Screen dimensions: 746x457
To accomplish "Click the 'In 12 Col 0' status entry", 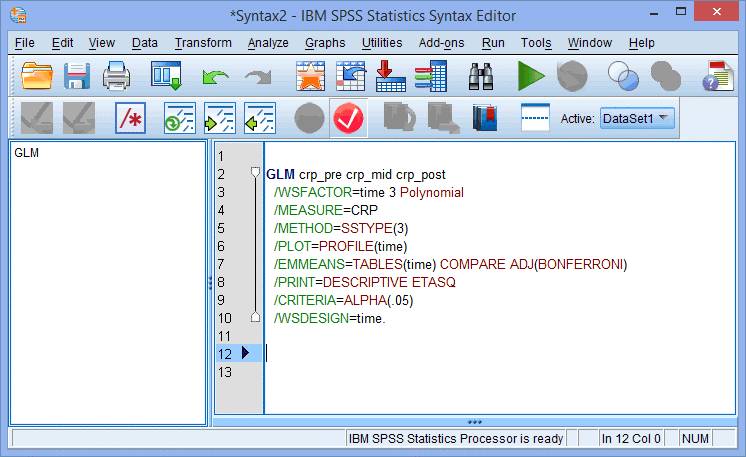I will [x=631, y=438].
